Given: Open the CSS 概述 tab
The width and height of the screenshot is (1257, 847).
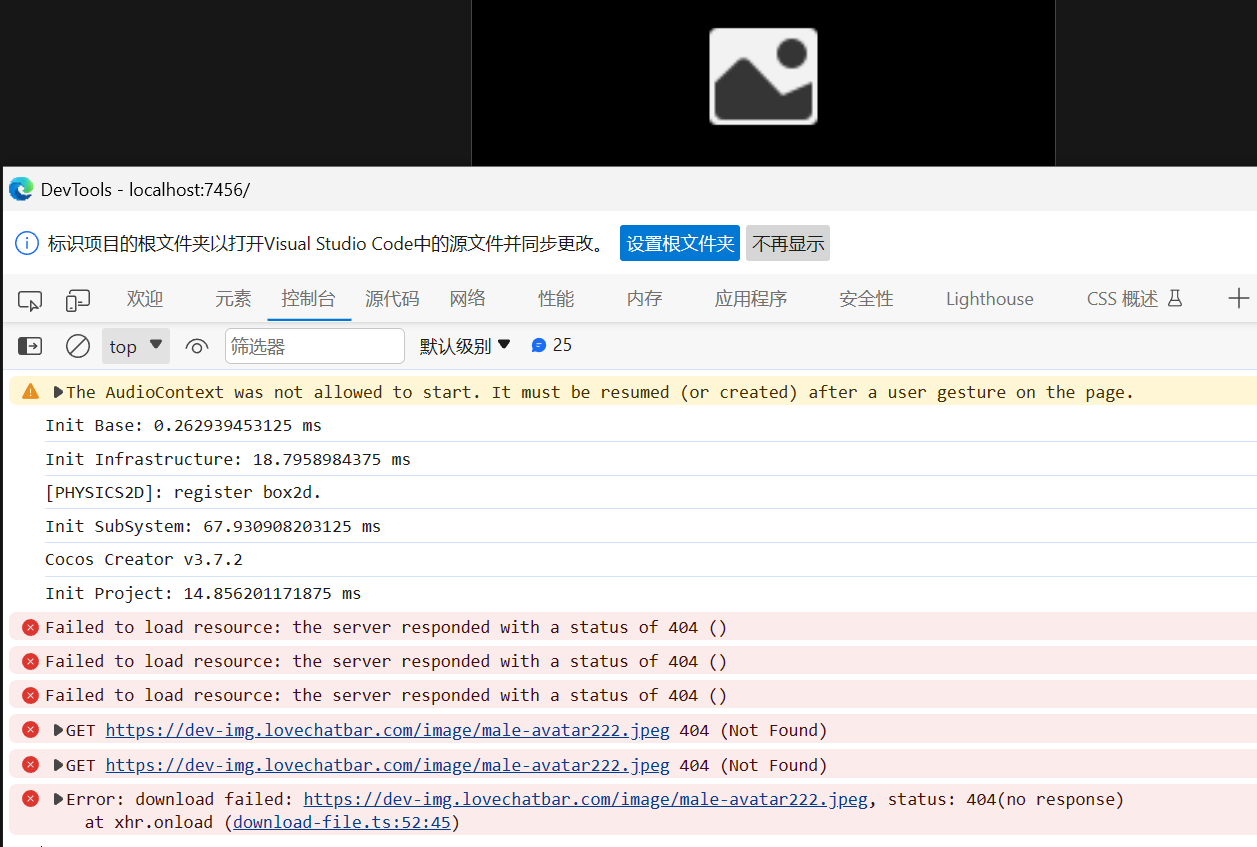Looking at the screenshot, I should coord(1134,298).
